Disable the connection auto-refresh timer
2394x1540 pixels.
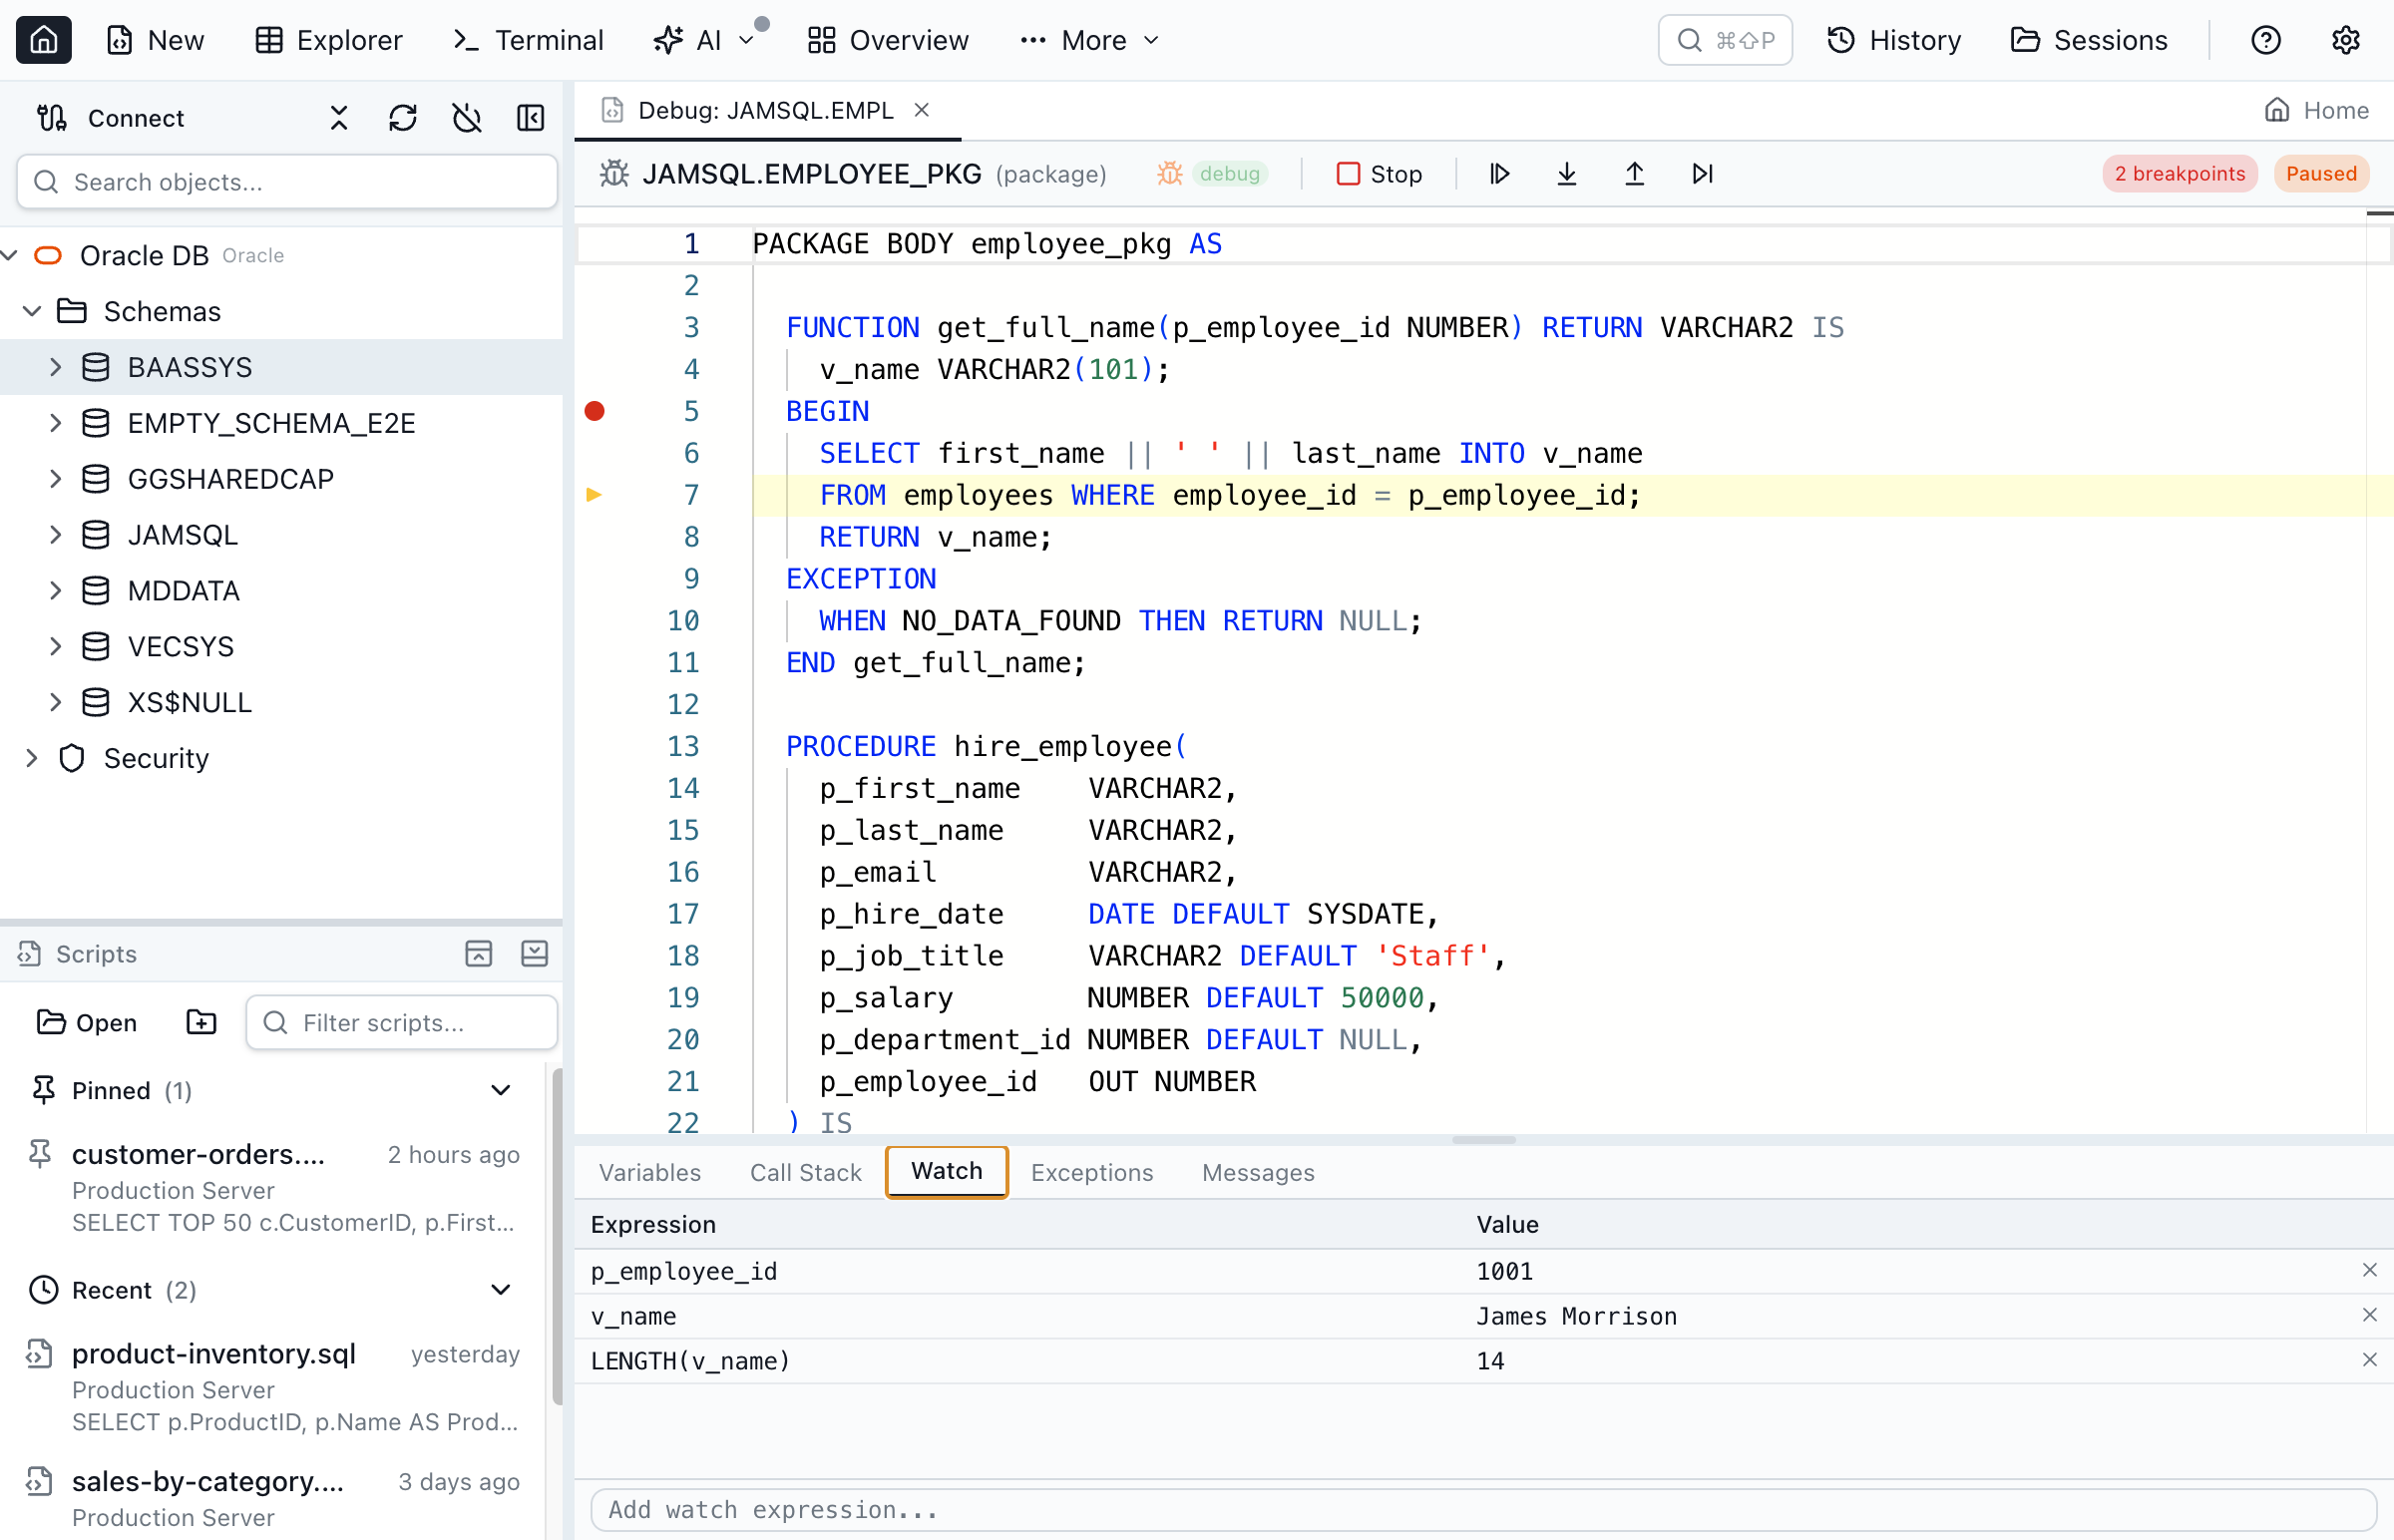click(x=466, y=117)
